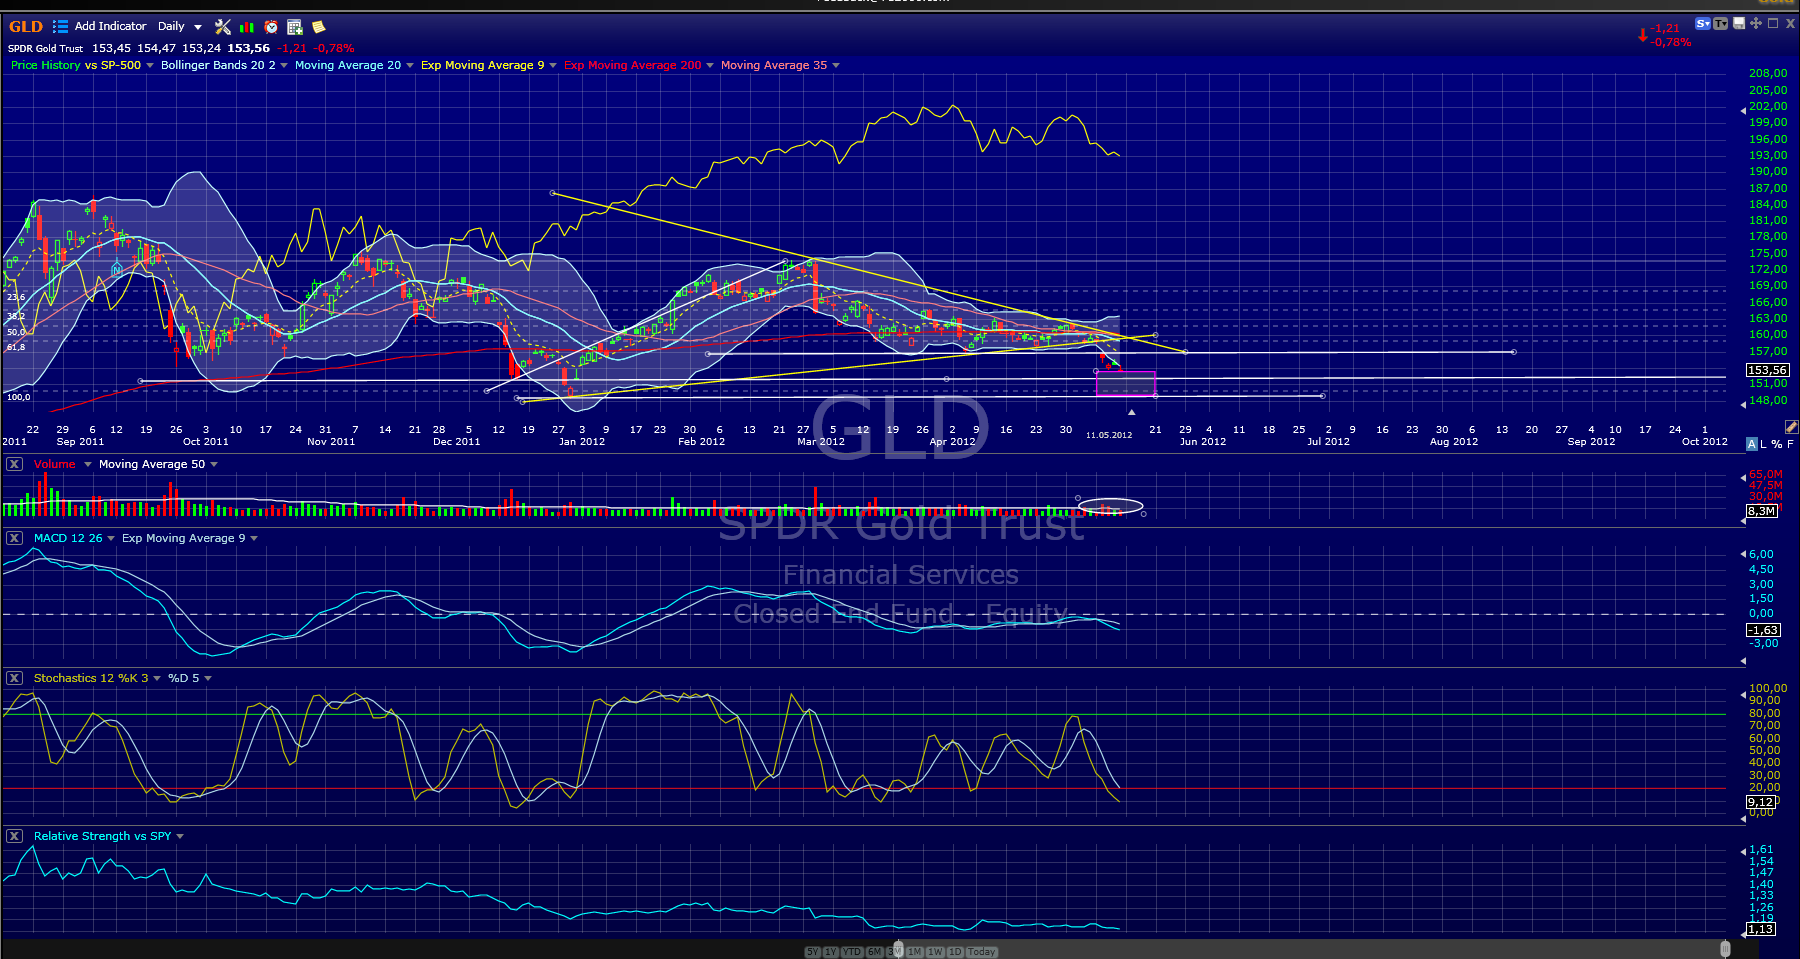Screen dimensions: 1800x959
Task: Click the gray T dropdown icon
Action: 1721,23
